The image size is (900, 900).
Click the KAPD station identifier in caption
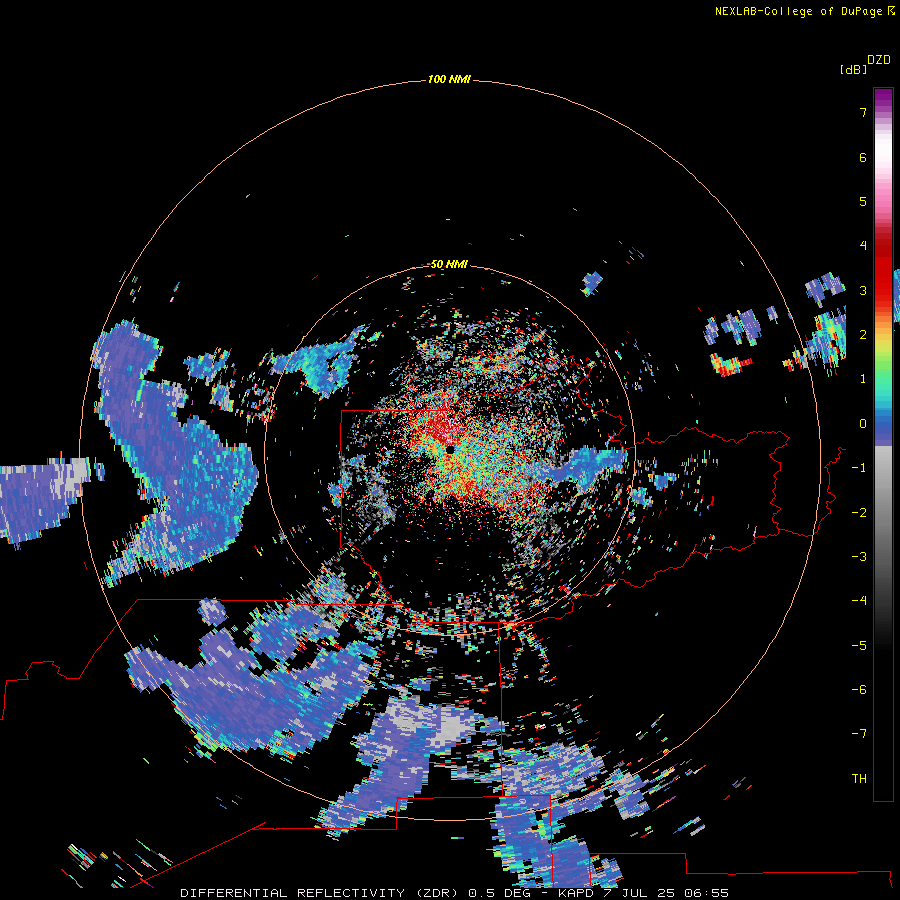(x=576, y=893)
